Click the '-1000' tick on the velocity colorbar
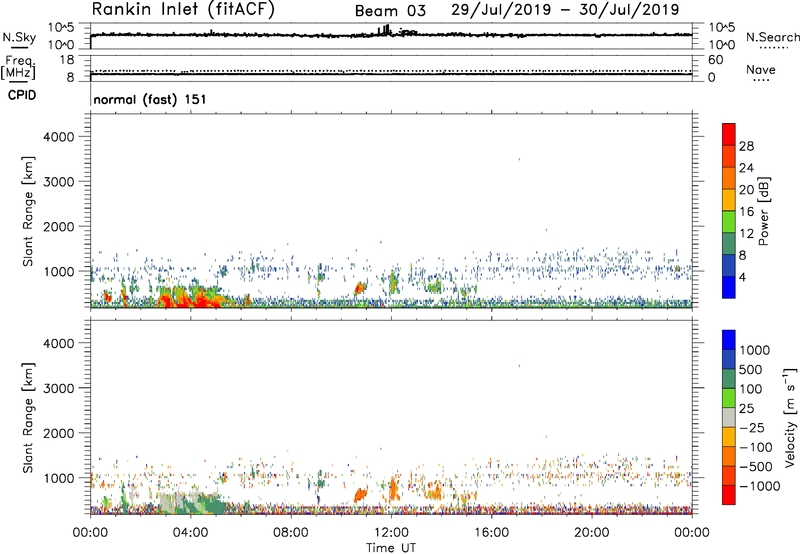This screenshot has height=554, width=800. click(x=760, y=486)
